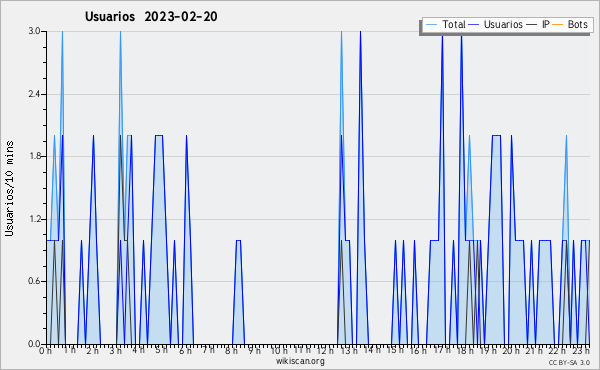Click the '17 h' x-axis label
Image resolution: width=600 pixels, height=370 pixels.
[x=442, y=350]
